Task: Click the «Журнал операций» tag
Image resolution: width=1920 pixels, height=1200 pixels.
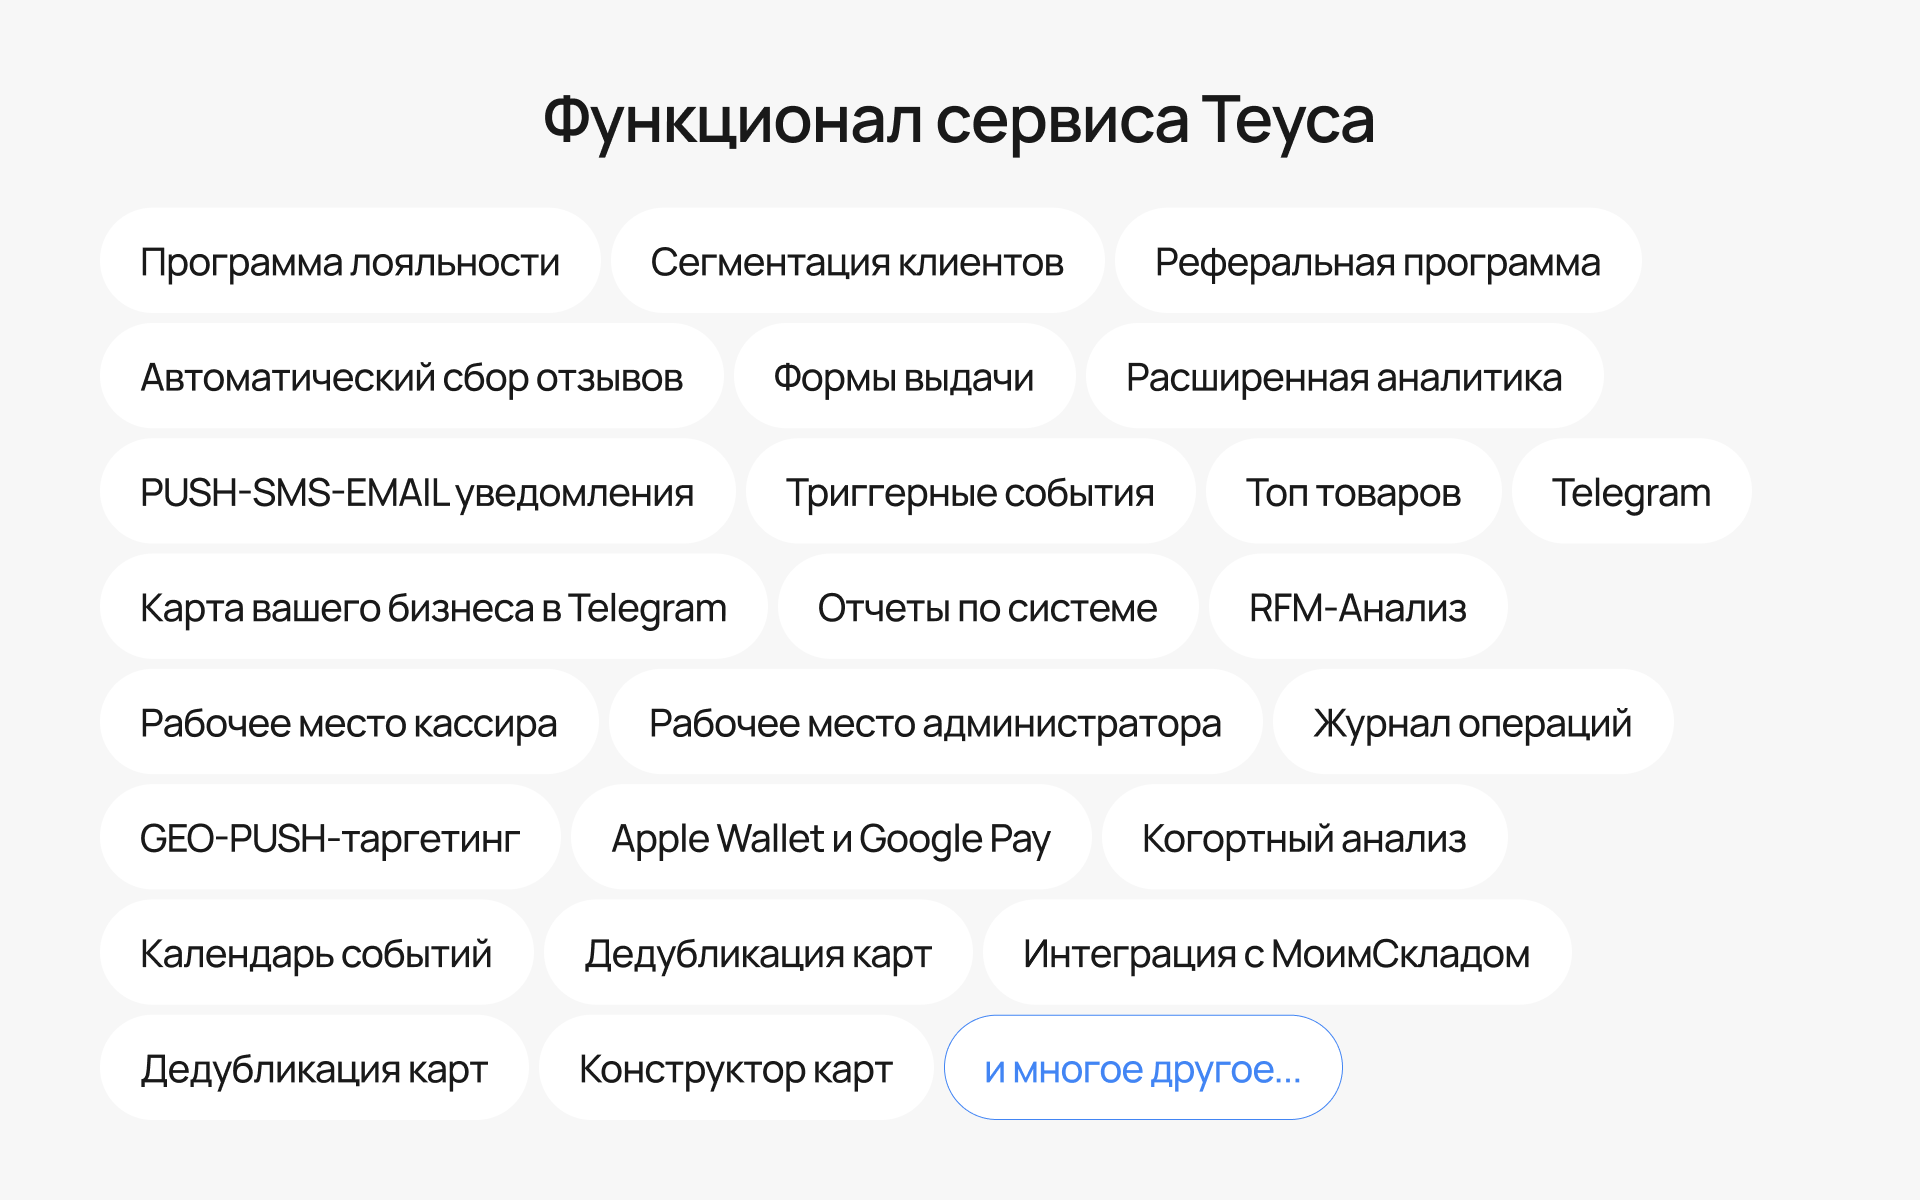Action: coord(1473,722)
